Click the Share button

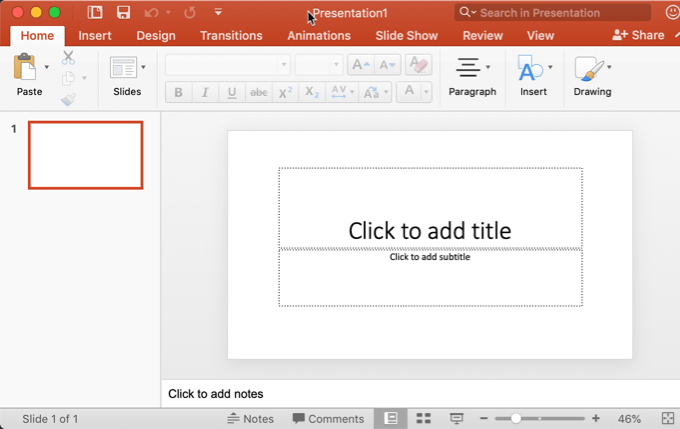(638, 35)
